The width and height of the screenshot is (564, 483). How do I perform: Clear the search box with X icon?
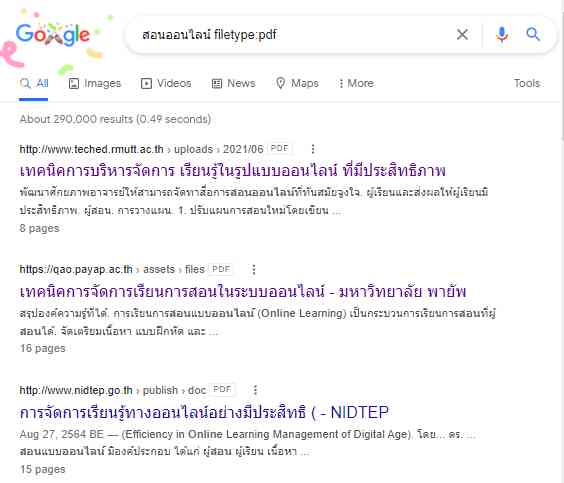[462, 35]
